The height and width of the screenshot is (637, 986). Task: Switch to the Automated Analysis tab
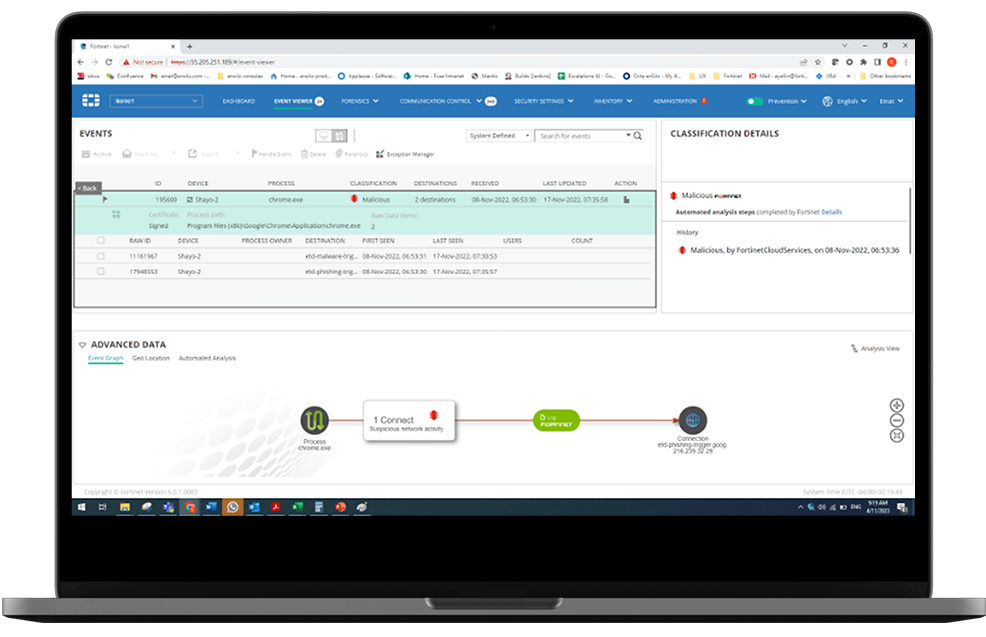207,358
